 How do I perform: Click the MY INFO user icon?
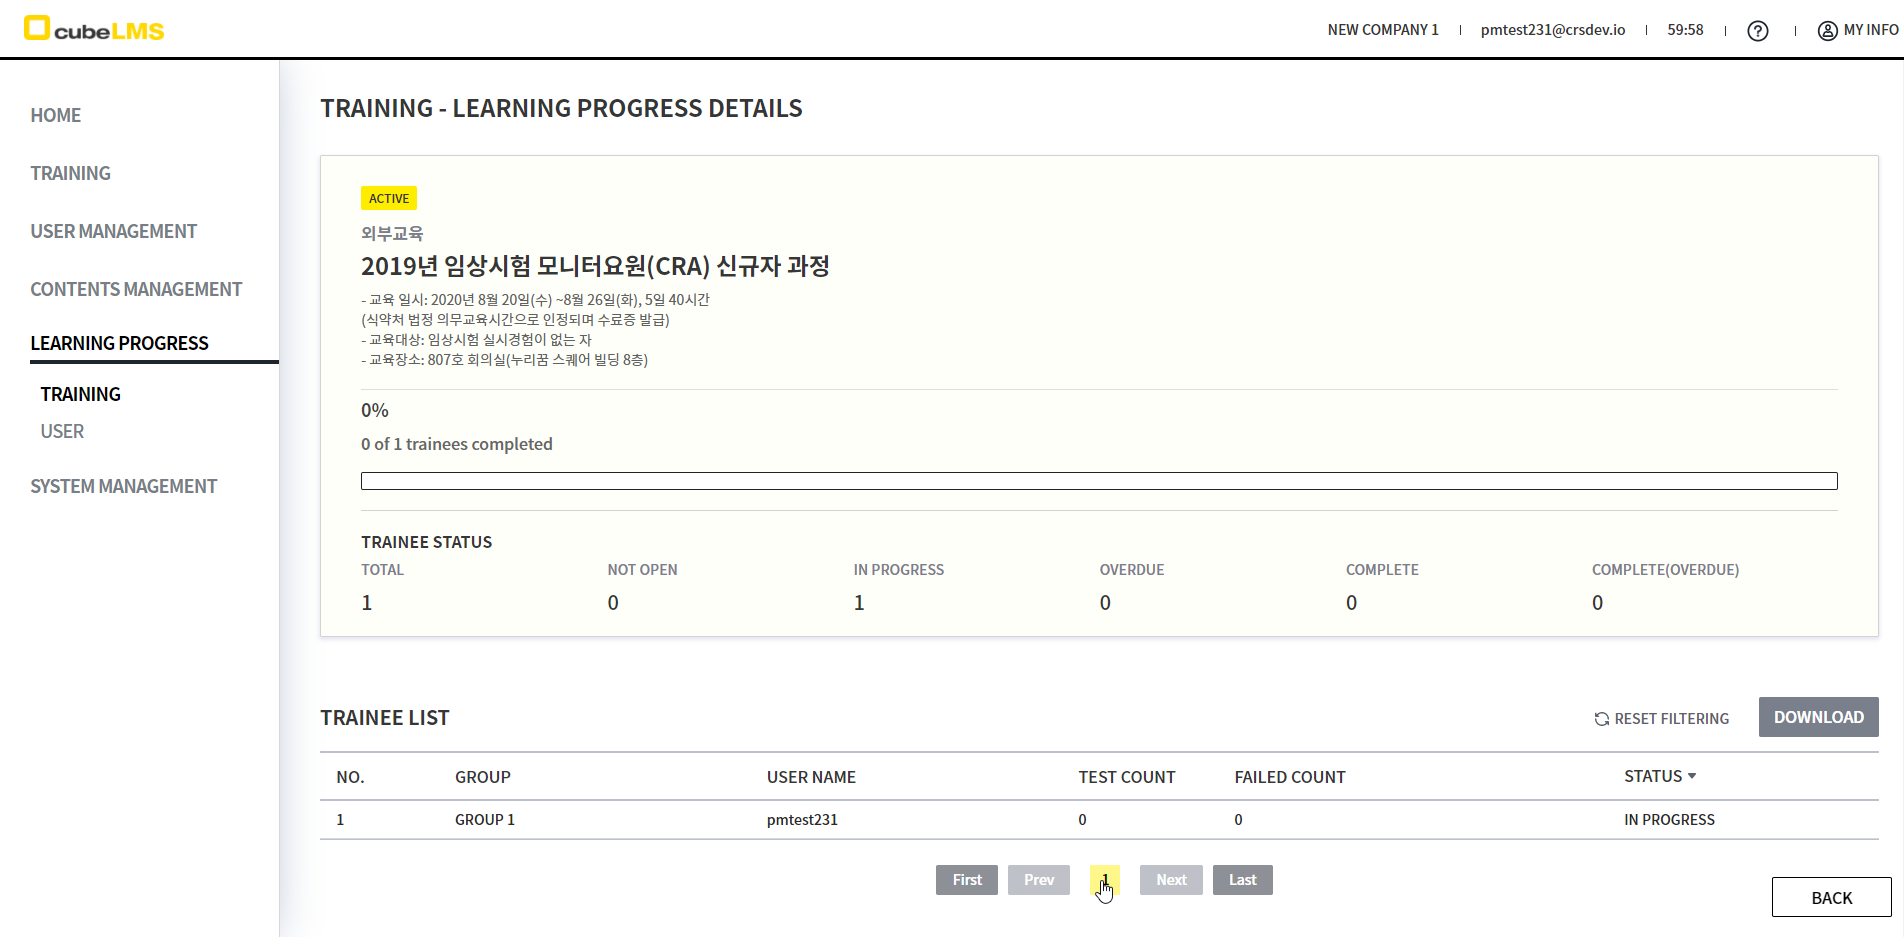[1827, 31]
